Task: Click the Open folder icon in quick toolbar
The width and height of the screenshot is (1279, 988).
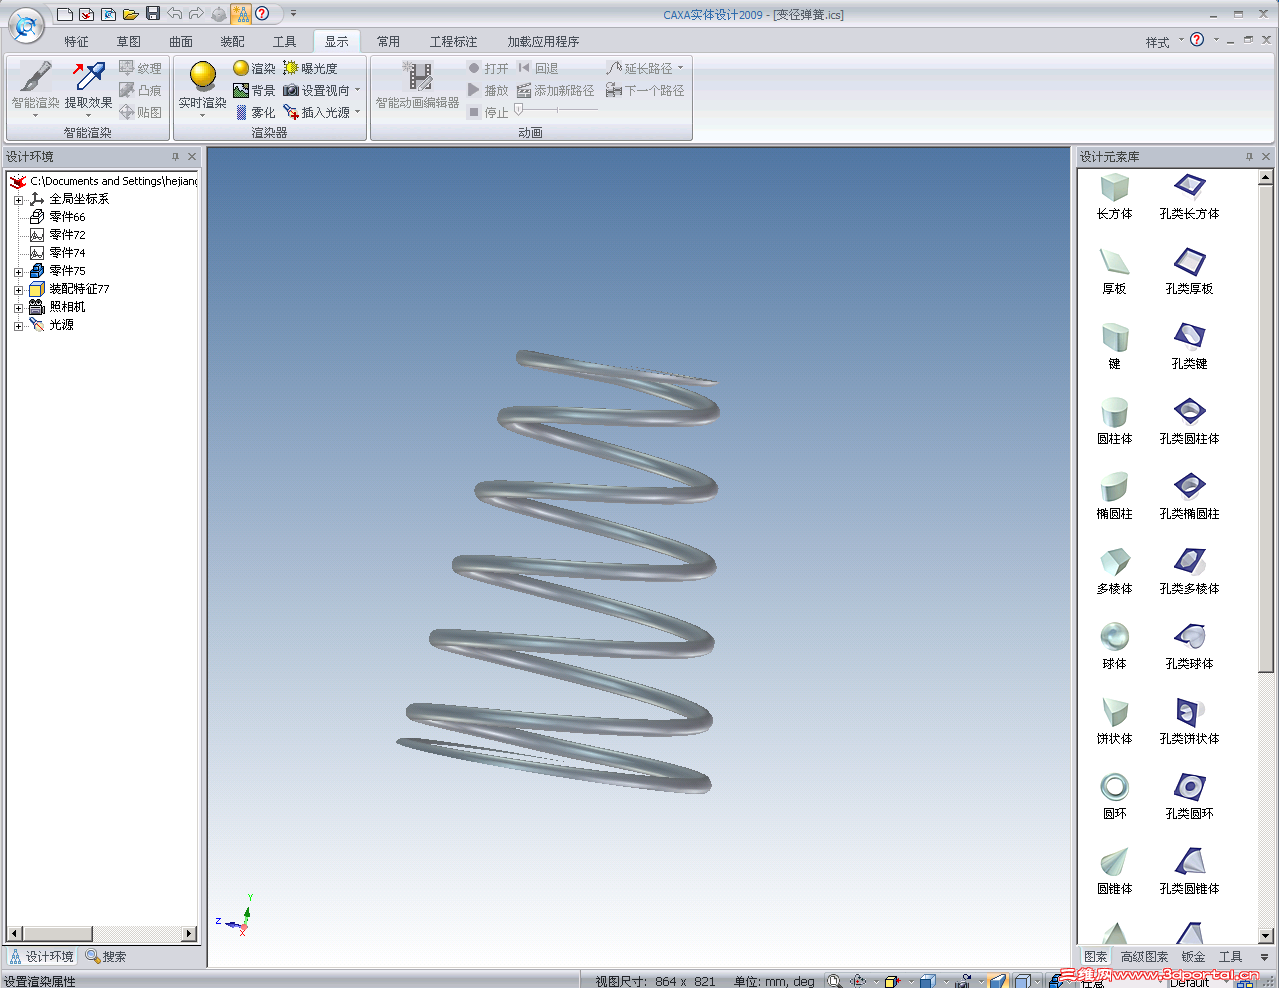Action: (130, 14)
